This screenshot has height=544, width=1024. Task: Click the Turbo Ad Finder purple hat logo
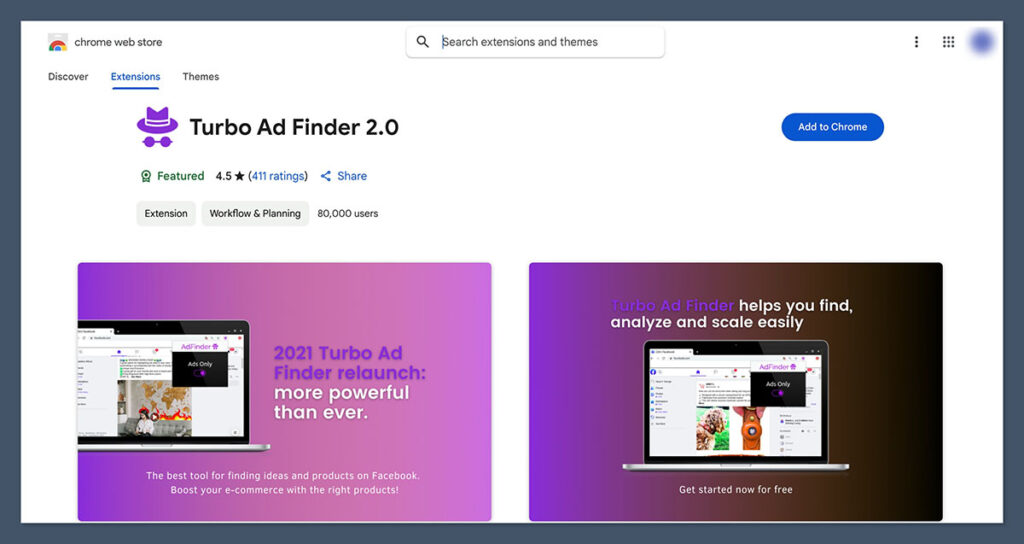[x=157, y=127]
